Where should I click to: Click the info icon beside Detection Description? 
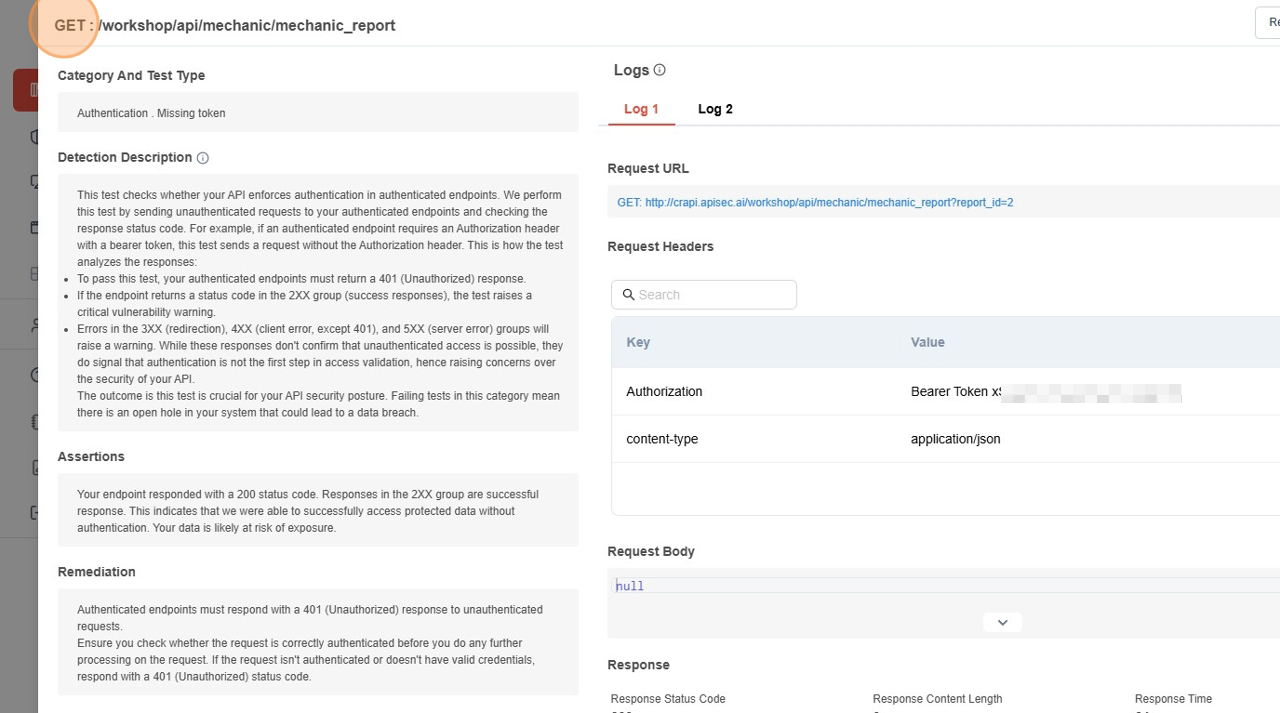(203, 158)
